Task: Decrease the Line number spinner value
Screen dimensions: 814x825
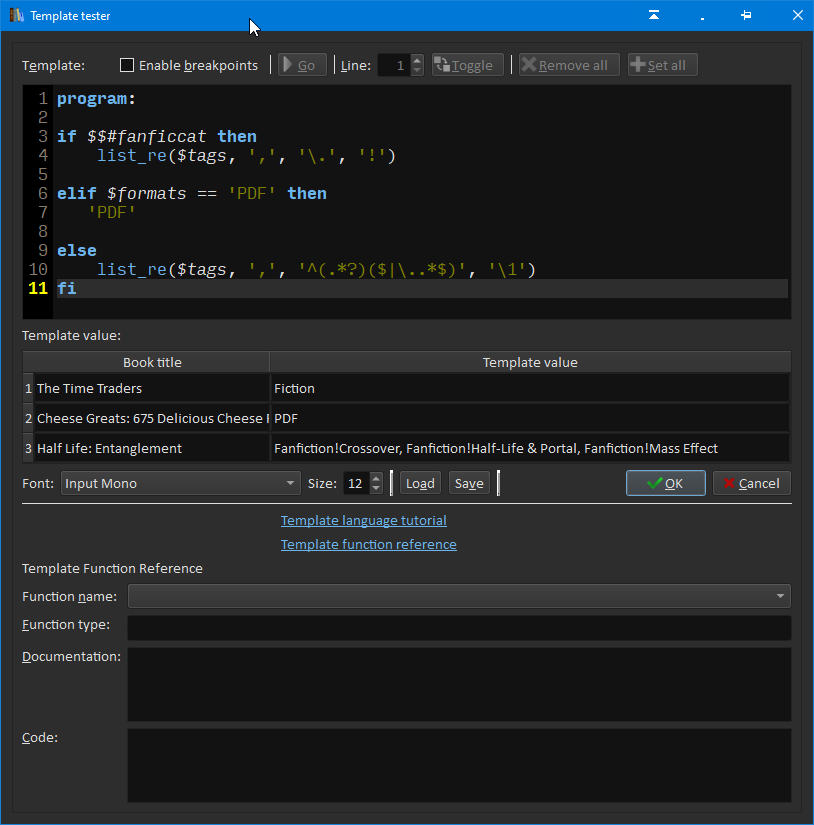Action: point(417,71)
